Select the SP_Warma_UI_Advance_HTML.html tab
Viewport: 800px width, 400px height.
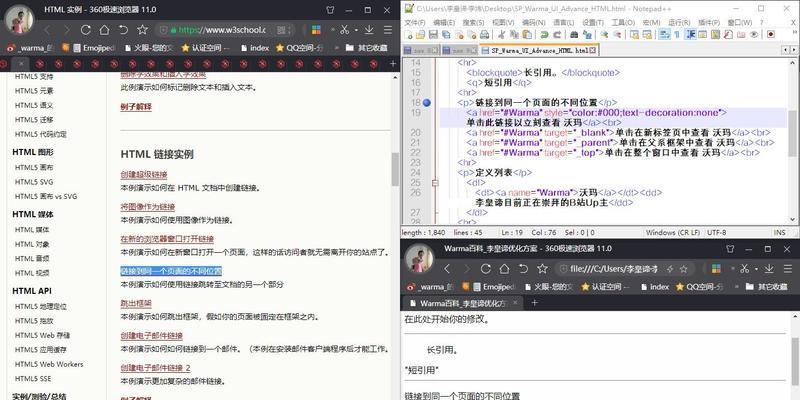point(539,51)
